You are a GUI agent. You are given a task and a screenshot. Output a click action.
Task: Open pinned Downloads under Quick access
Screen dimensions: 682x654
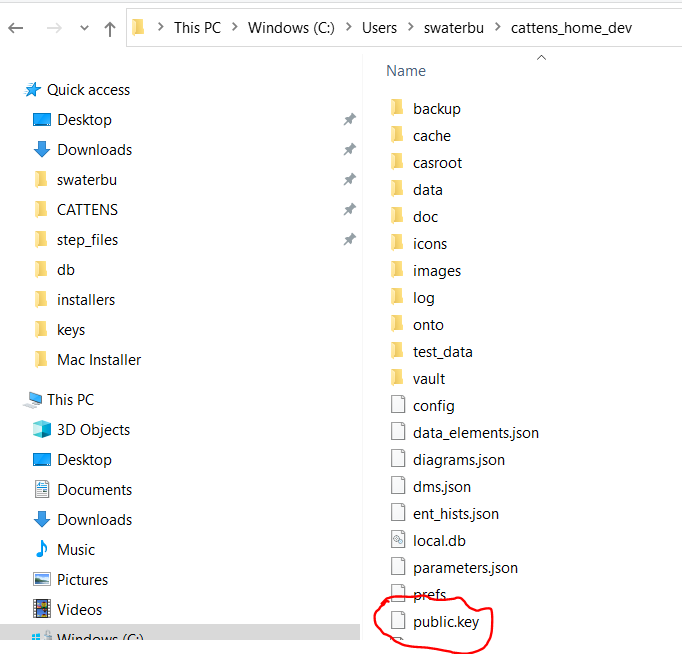tap(94, 150)
